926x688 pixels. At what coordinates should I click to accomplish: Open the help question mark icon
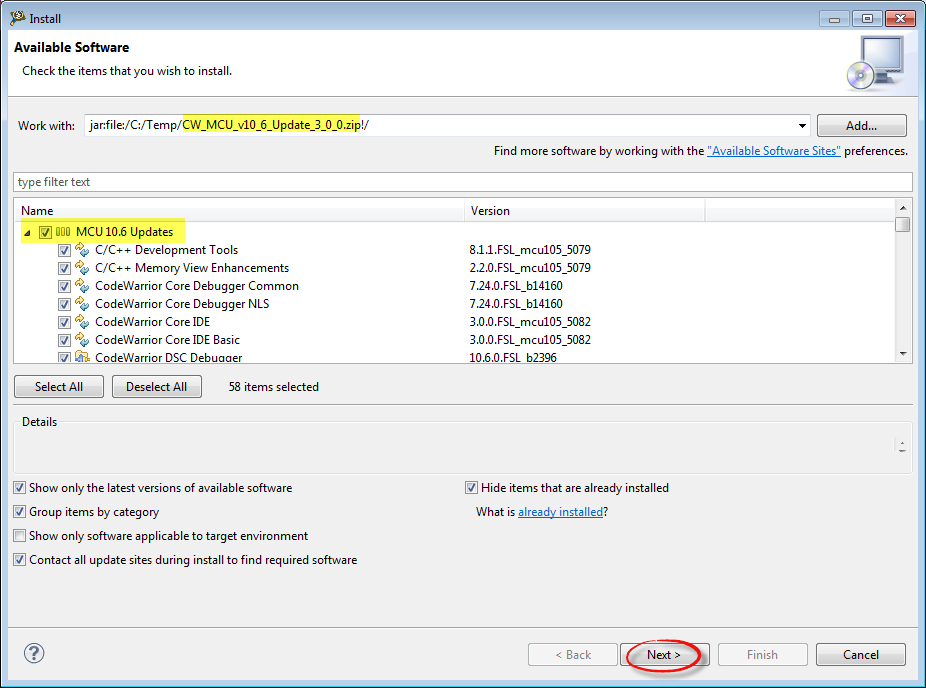tap(34, 653)
